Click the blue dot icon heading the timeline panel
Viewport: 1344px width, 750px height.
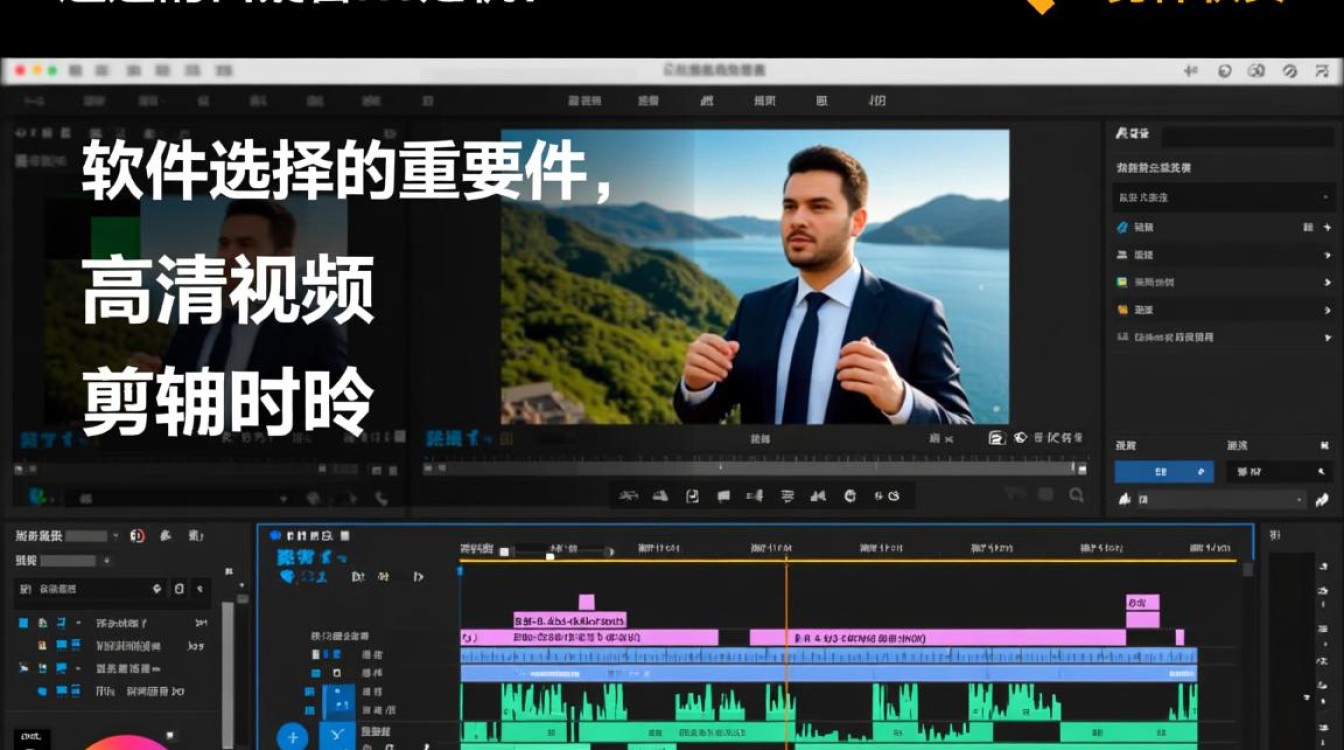point(275,536)
